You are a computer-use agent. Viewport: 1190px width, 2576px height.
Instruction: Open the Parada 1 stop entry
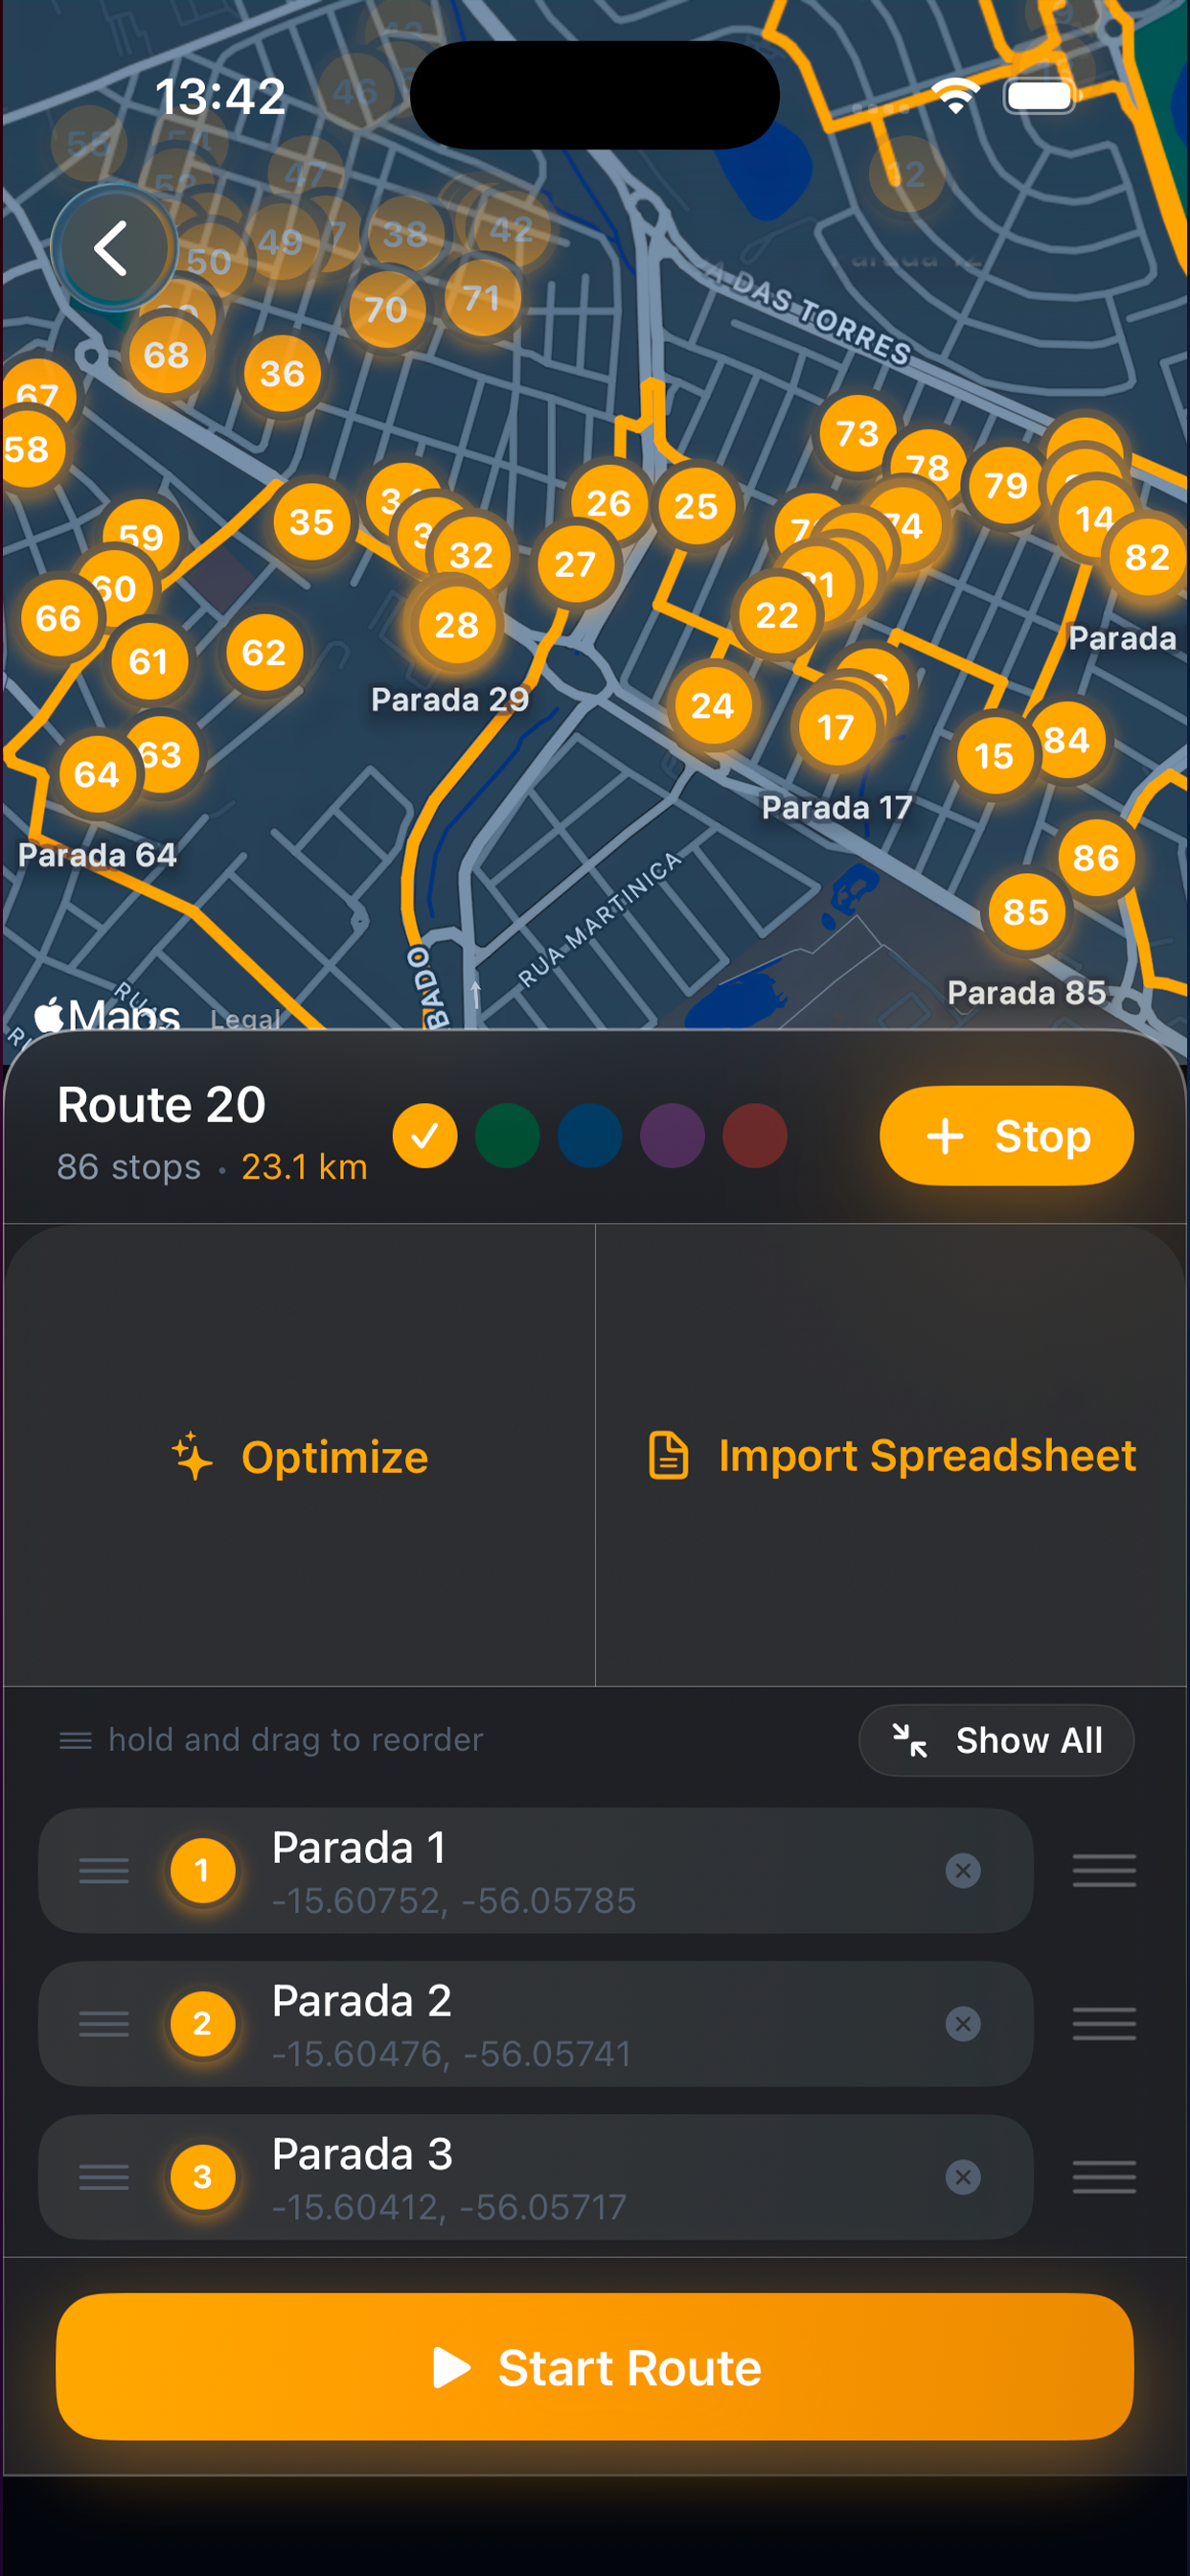click(x=535, y=1870)
